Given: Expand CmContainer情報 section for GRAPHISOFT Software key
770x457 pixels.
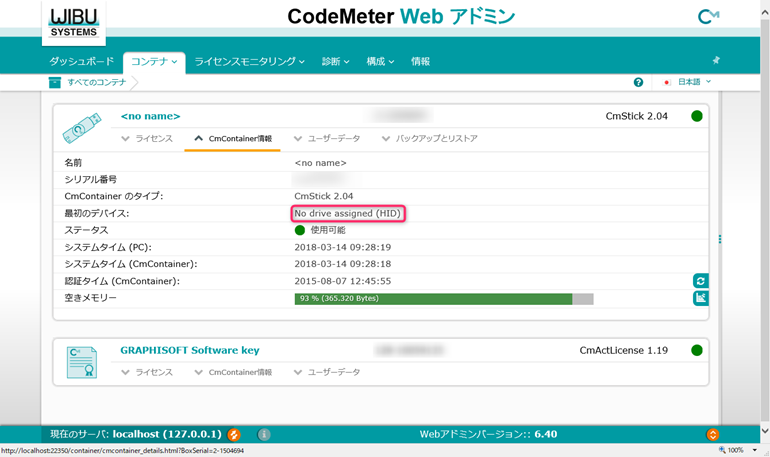Looking at the screenshot, I should 233,372.
